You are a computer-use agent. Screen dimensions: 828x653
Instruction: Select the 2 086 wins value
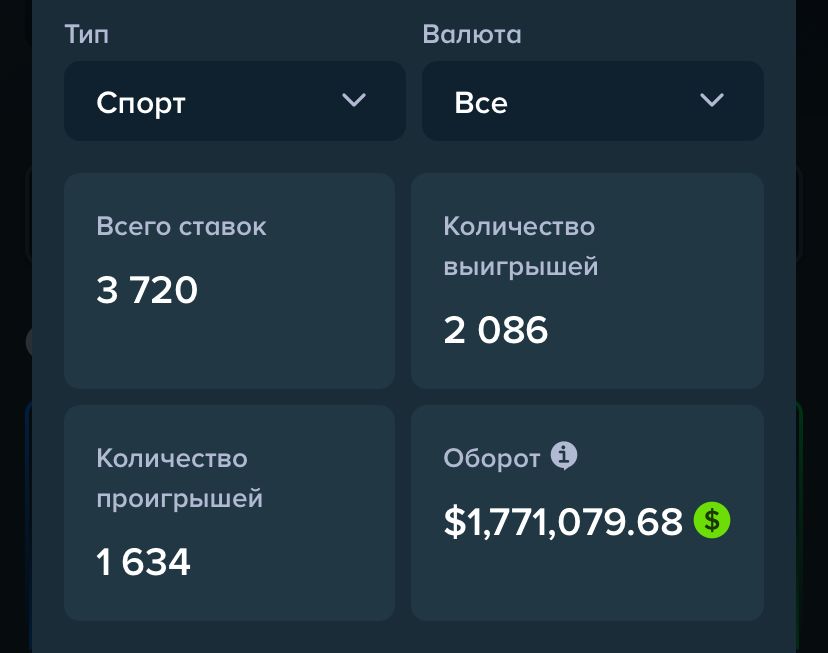(x=496, y=330)
